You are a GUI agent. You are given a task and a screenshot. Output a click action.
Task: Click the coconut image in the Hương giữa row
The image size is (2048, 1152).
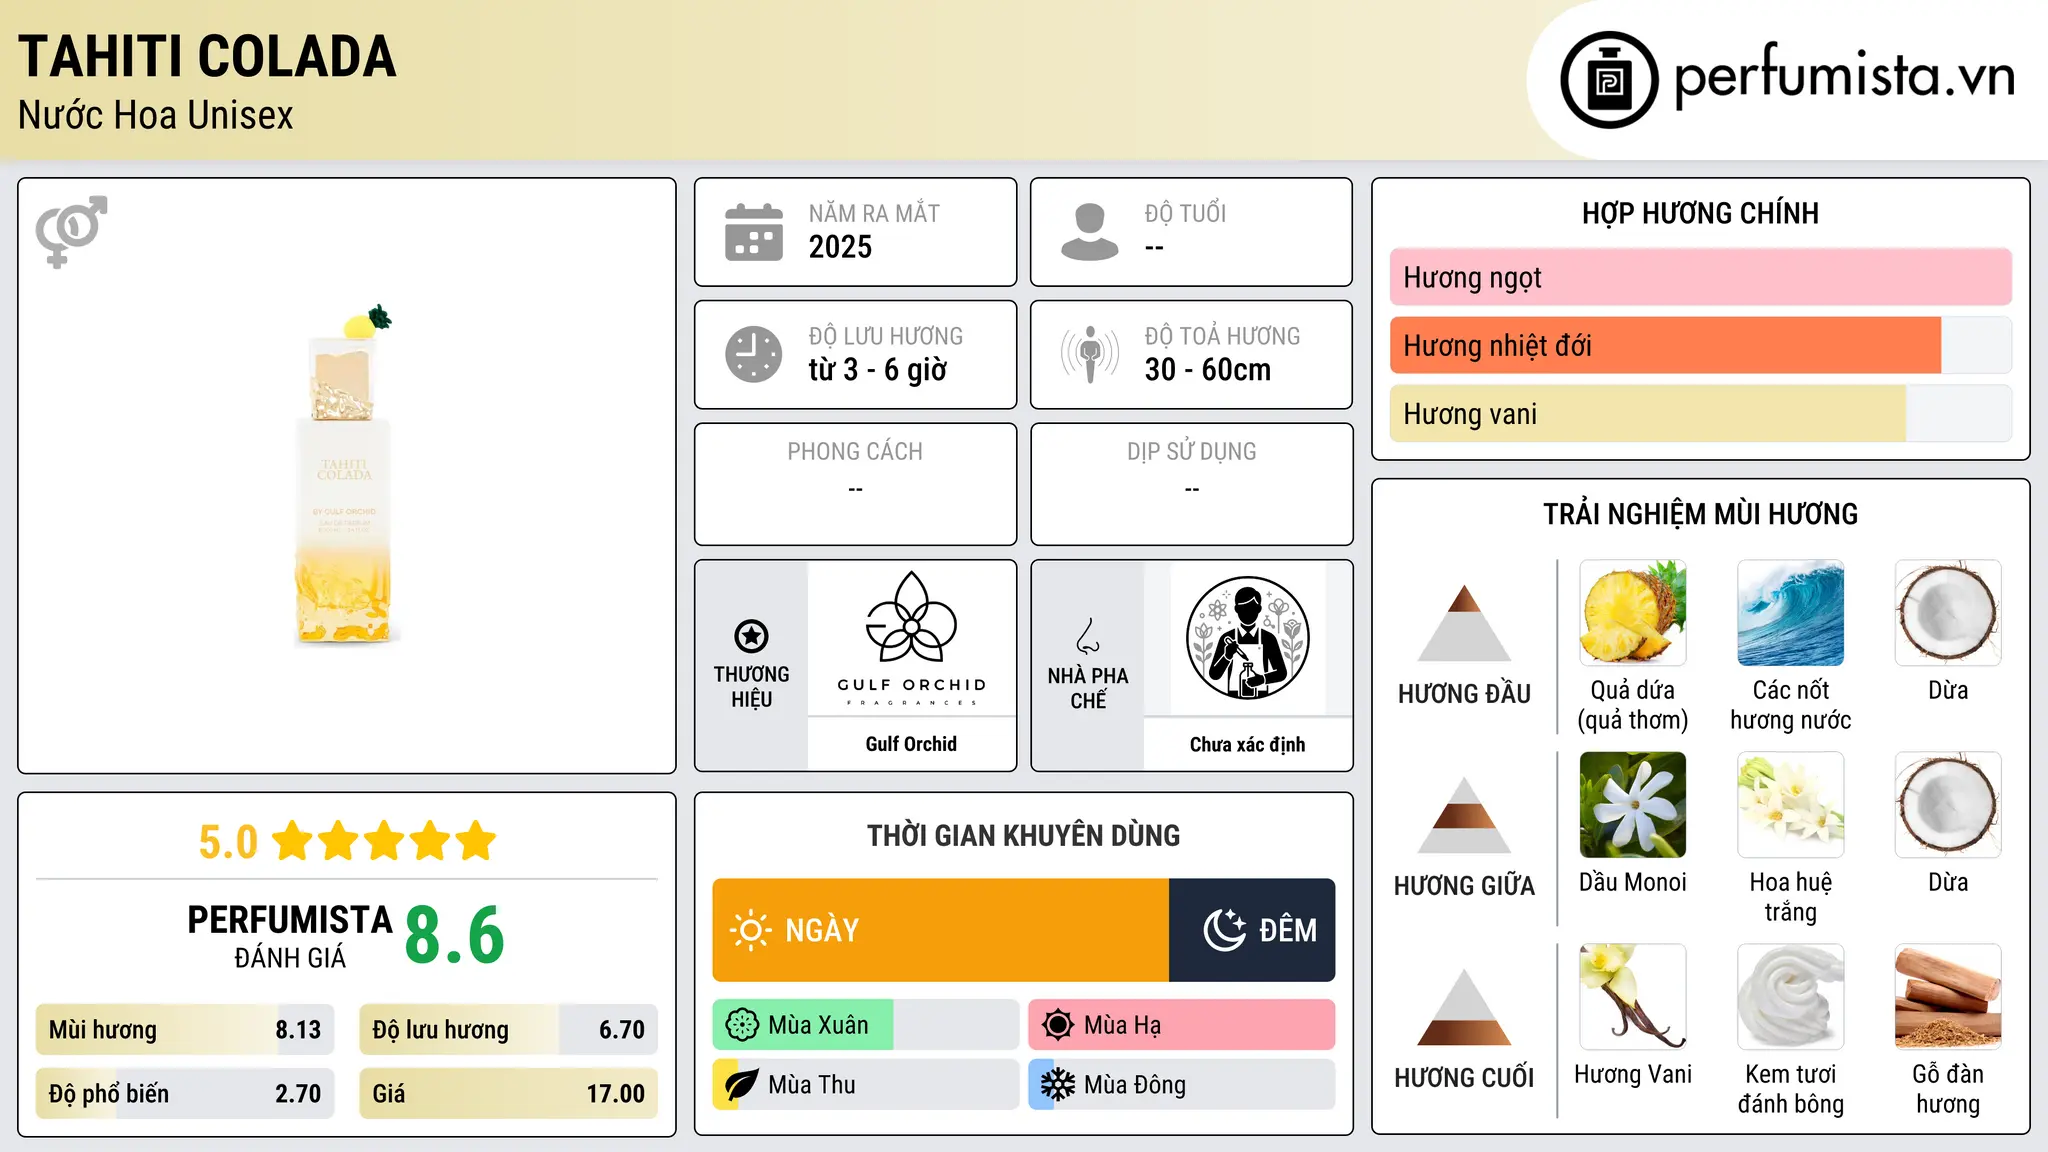coord(1948,805)
